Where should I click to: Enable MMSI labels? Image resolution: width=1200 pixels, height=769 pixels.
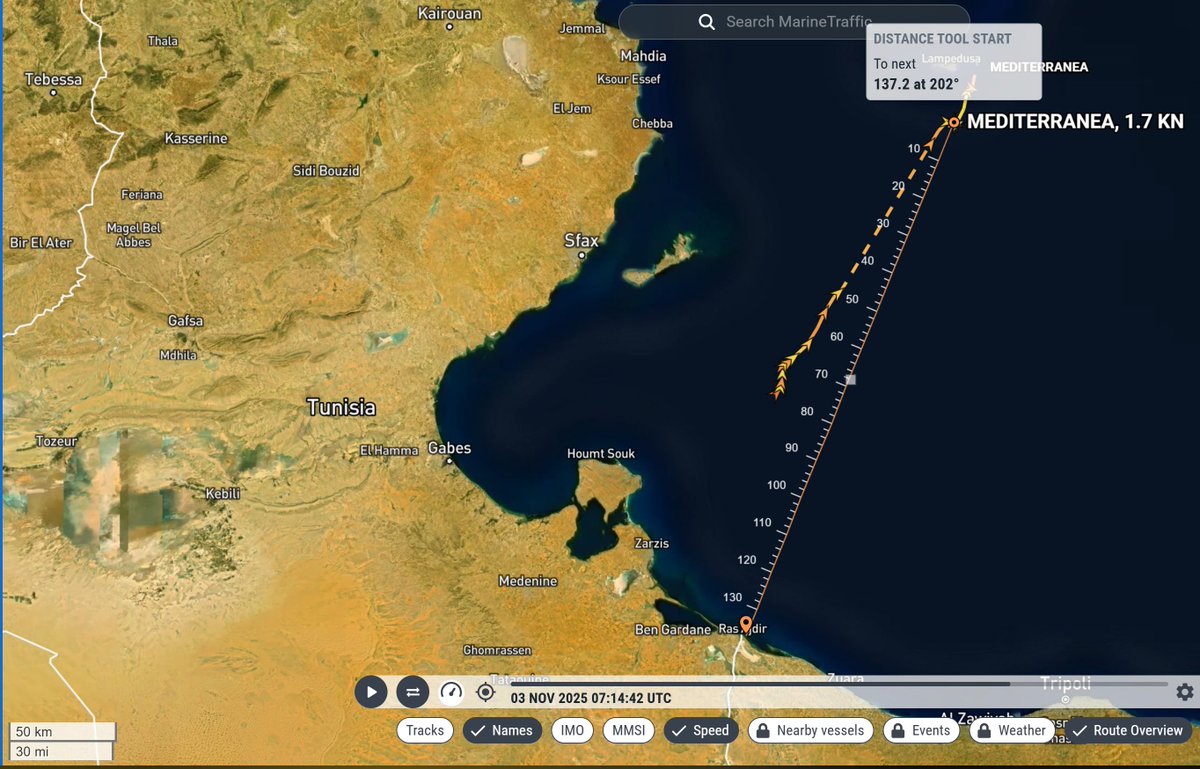(x=629, y=731)
